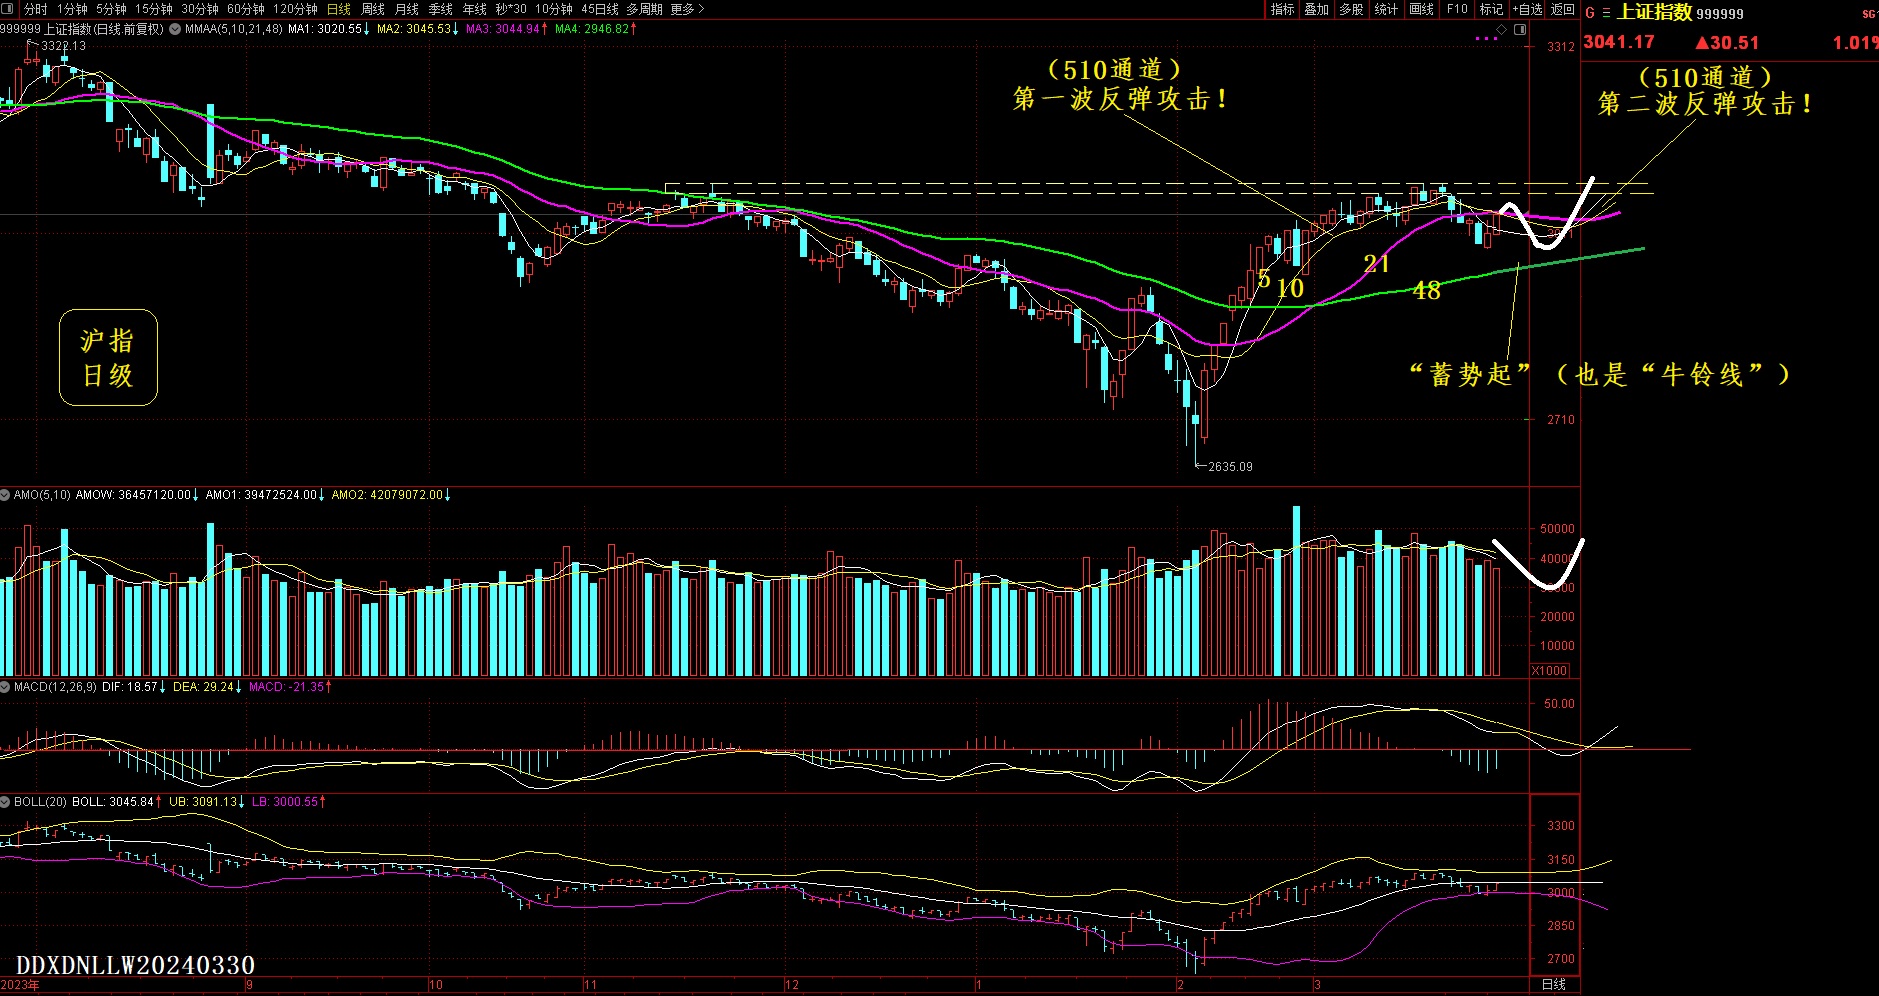Click the 画线 drawing button
Viewport: 1879px width, 996px height.
(1422, 9)
